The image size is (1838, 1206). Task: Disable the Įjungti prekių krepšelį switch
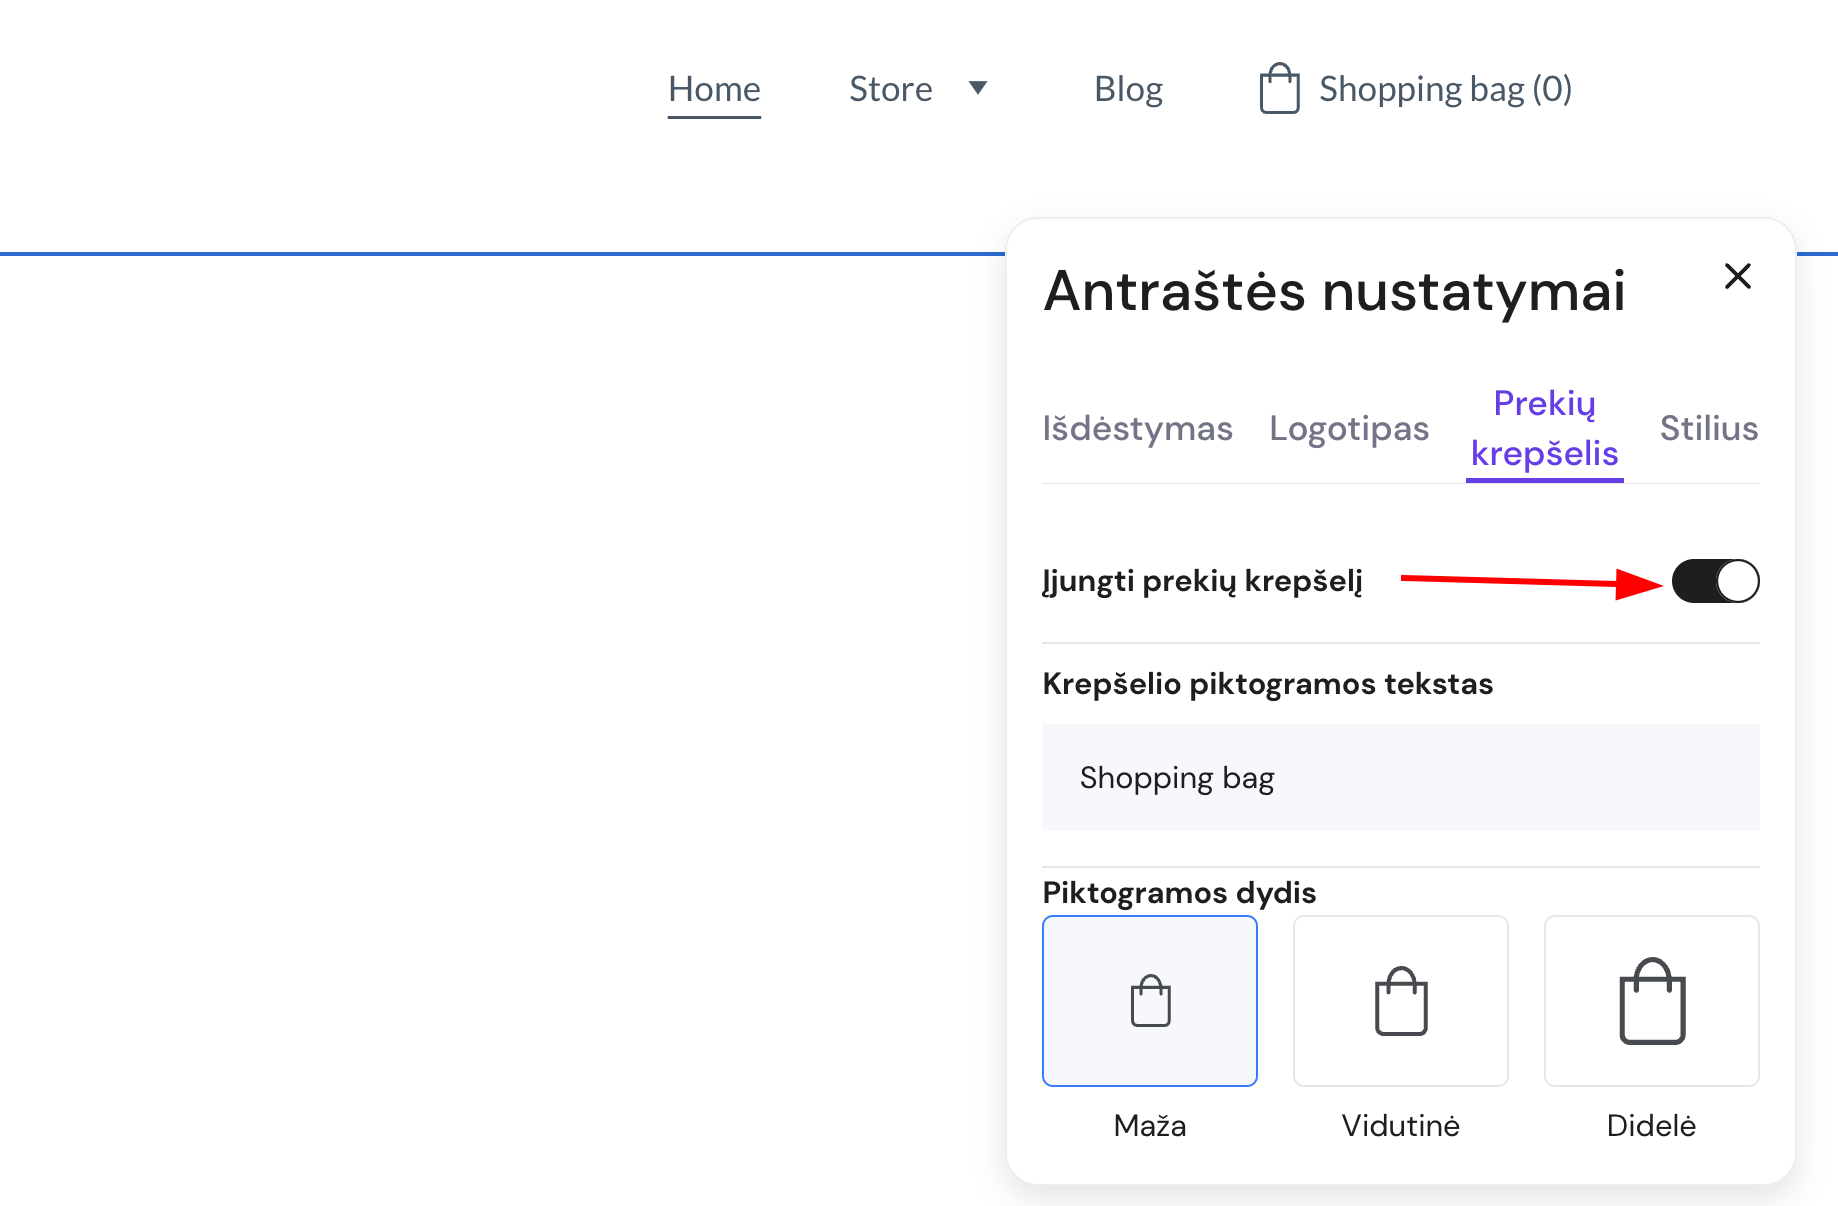[x=1714, y=581]
